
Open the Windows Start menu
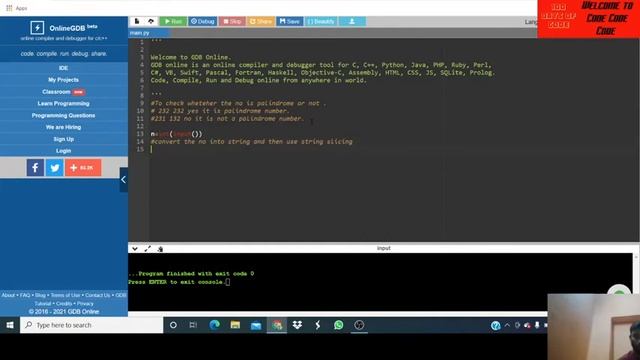[x=10, y=325]
